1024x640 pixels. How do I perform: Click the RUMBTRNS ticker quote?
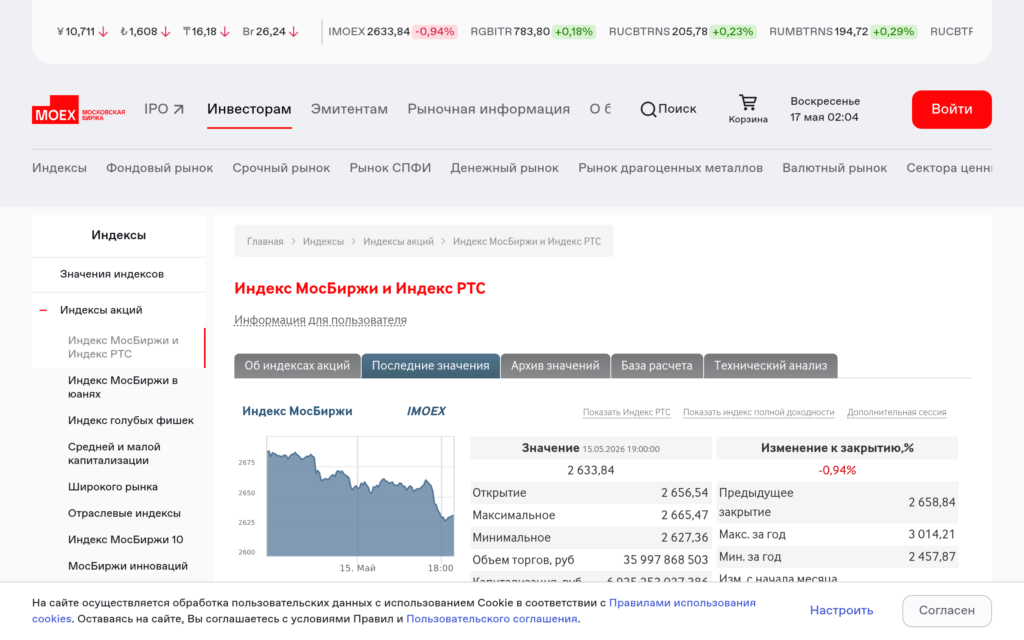click(x=843, y=31)
